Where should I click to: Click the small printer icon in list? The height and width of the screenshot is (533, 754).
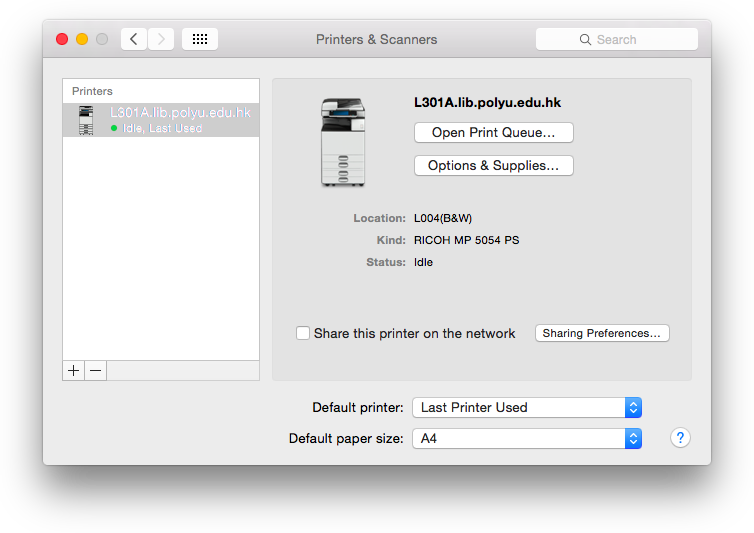pyautogui.click(x=86, y=120)
